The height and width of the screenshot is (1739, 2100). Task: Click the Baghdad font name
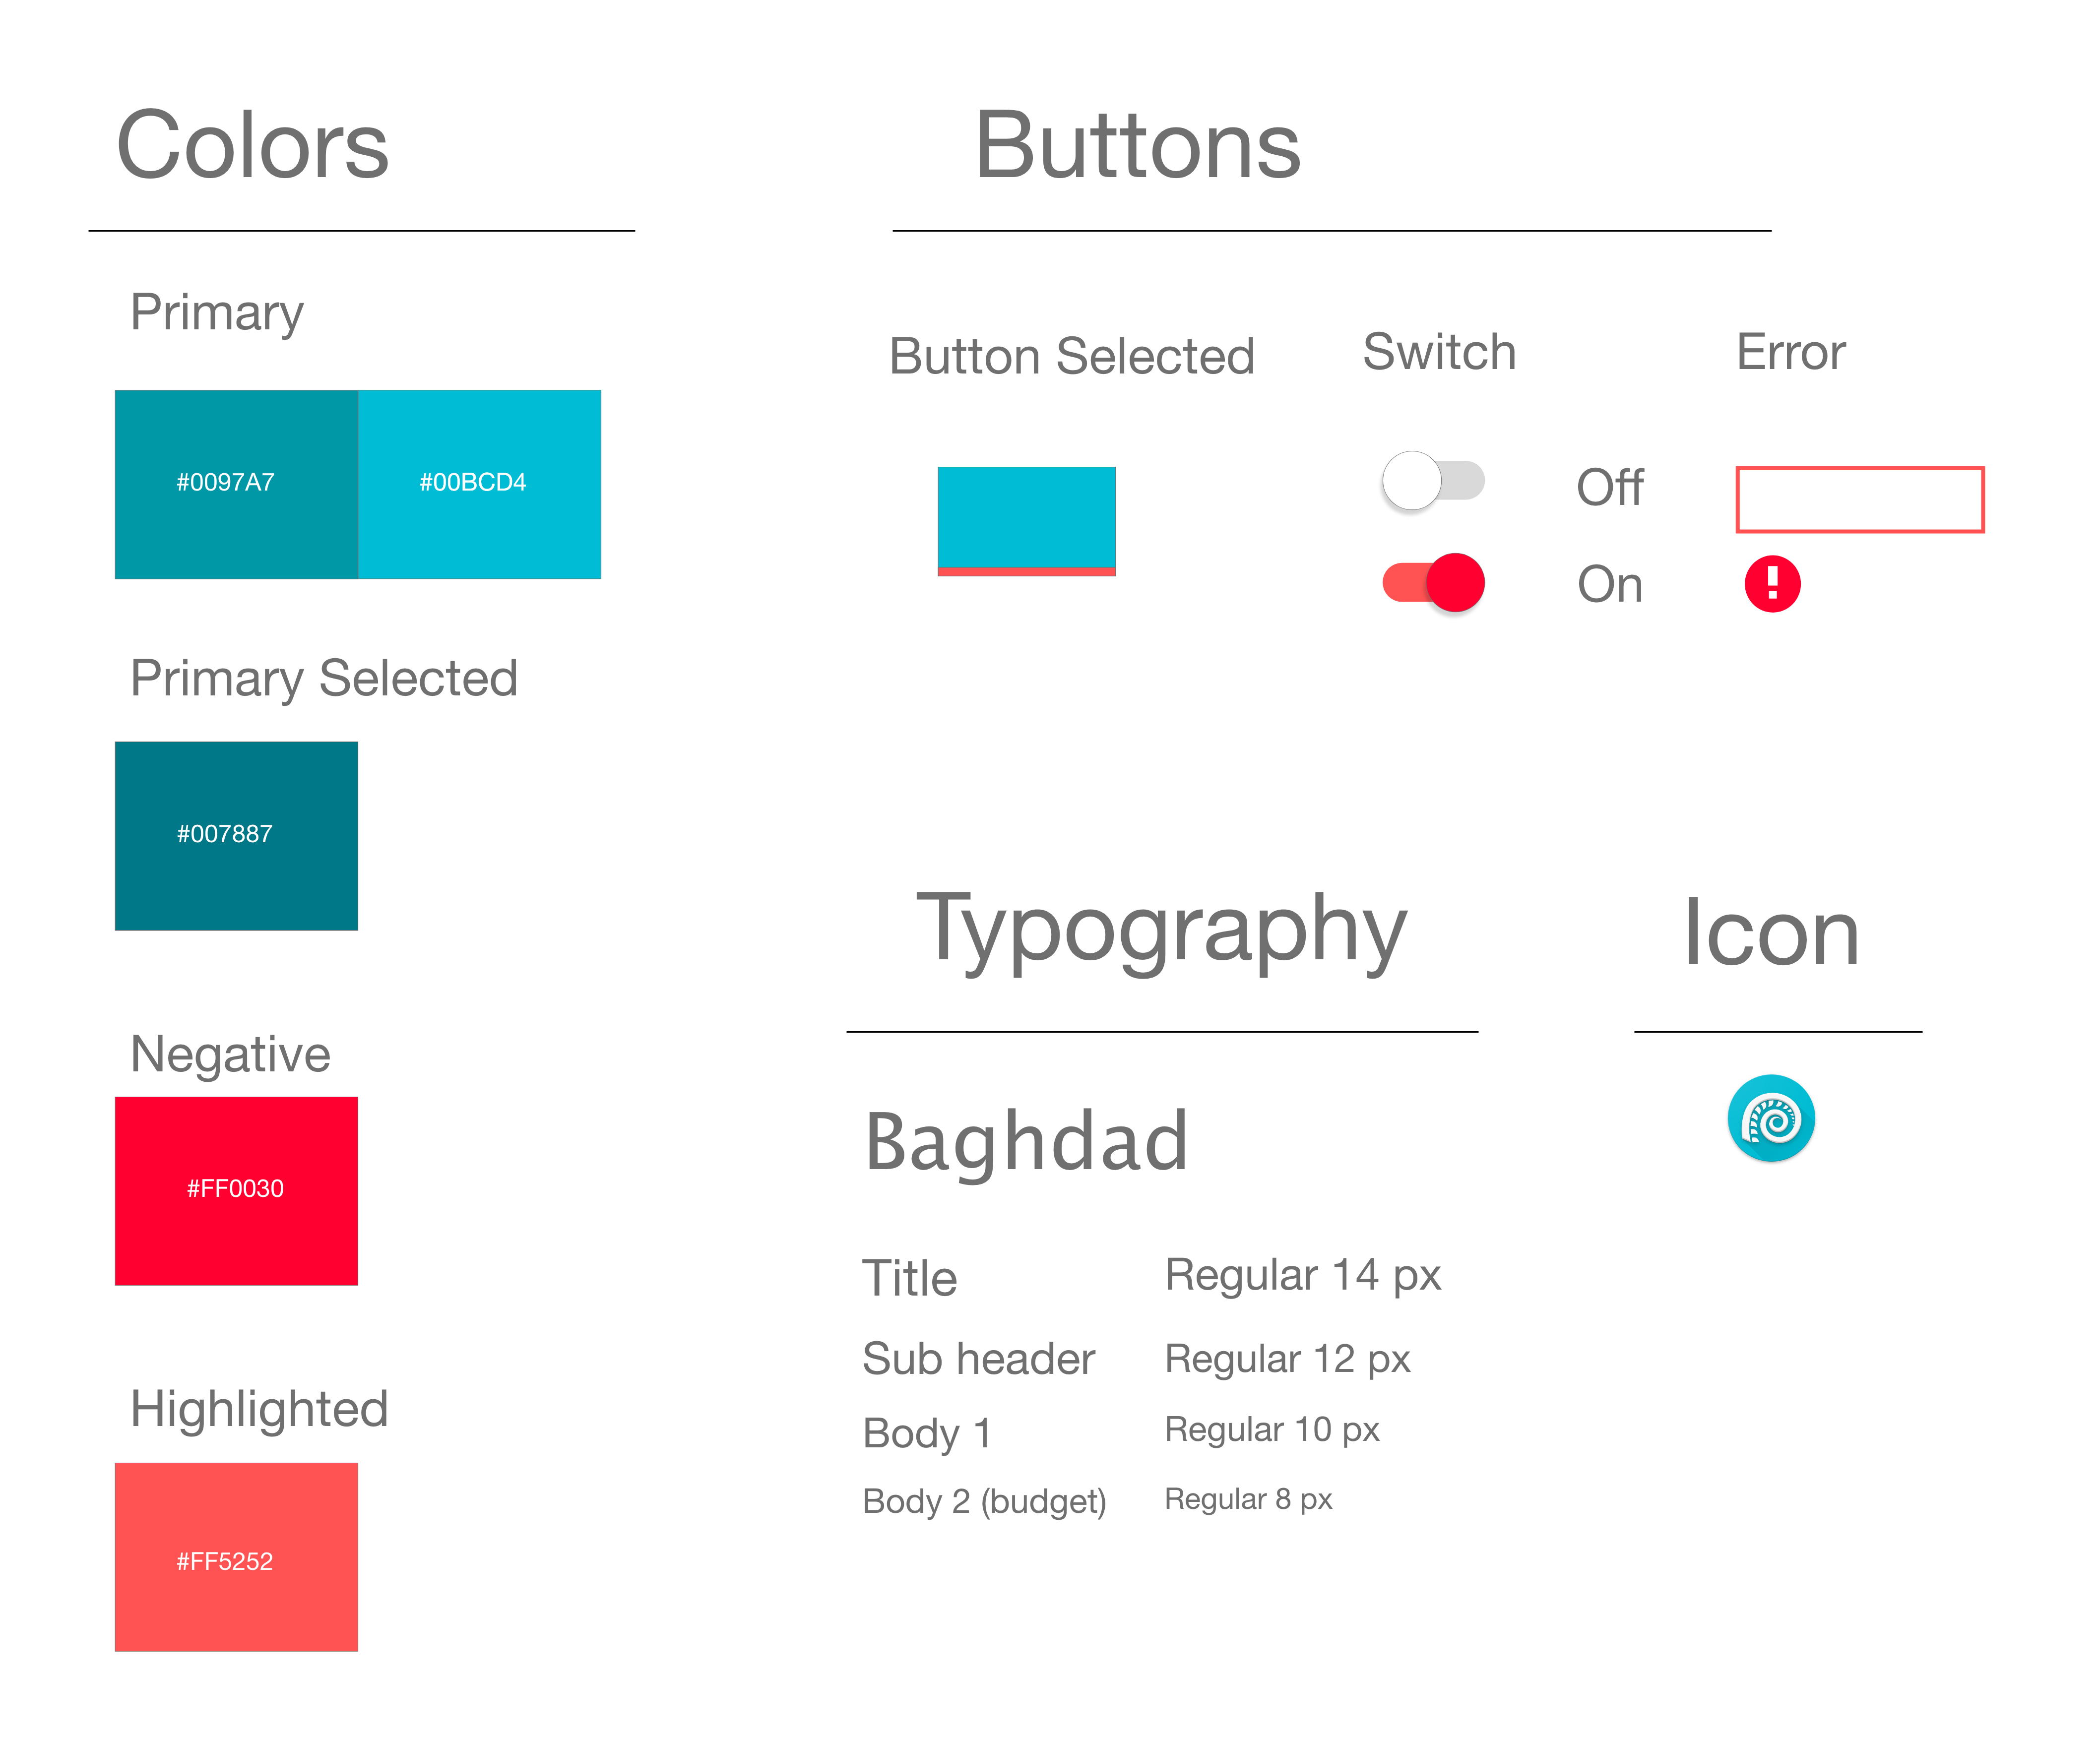pos(1026,1141)
